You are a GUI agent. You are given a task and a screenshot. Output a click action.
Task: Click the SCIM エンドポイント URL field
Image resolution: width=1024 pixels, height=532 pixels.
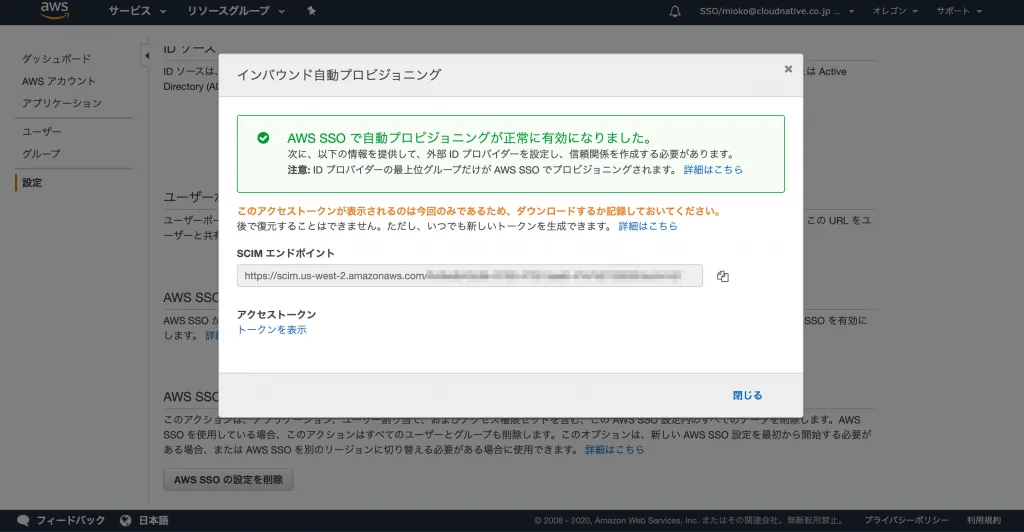pos(470,275)
